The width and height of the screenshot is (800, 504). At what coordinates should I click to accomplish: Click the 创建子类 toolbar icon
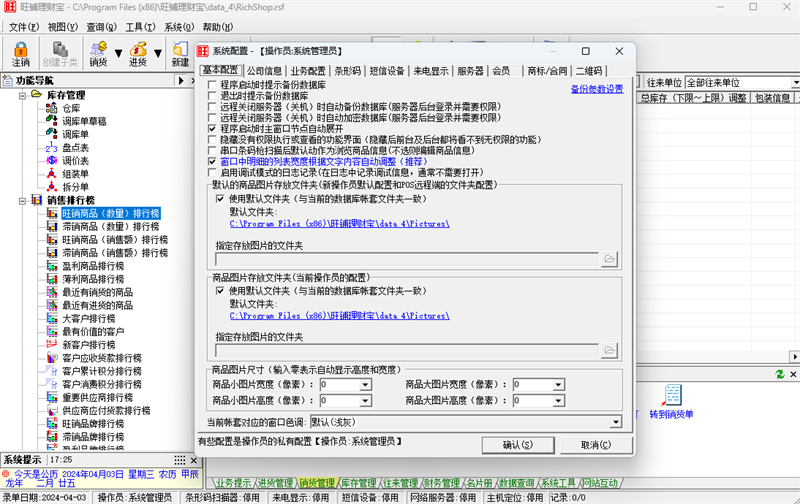tap(60, 54)
